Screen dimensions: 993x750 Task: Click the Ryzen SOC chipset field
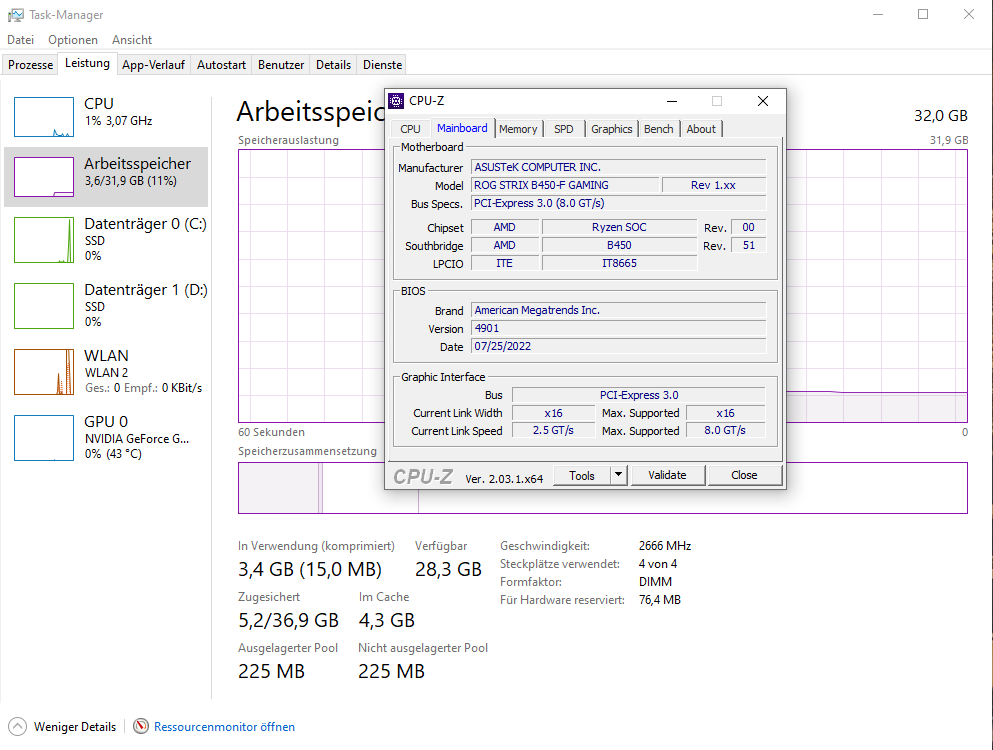click(x=619, y=227)
